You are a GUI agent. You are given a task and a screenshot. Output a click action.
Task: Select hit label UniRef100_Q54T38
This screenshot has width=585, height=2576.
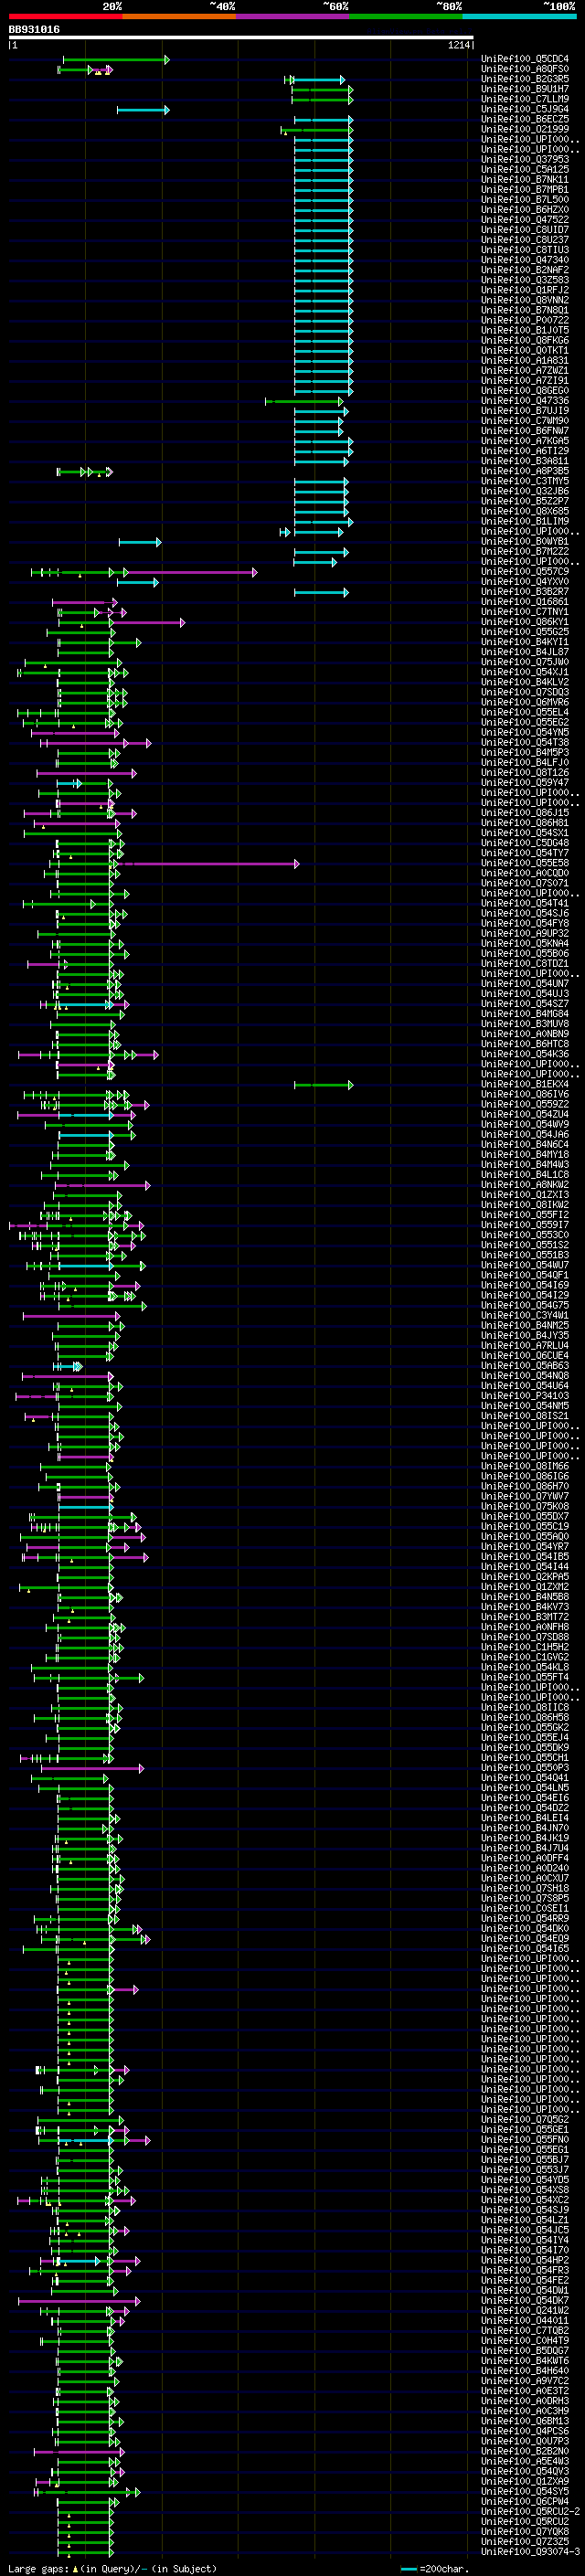pyautogui.click(x=525, y=742)
